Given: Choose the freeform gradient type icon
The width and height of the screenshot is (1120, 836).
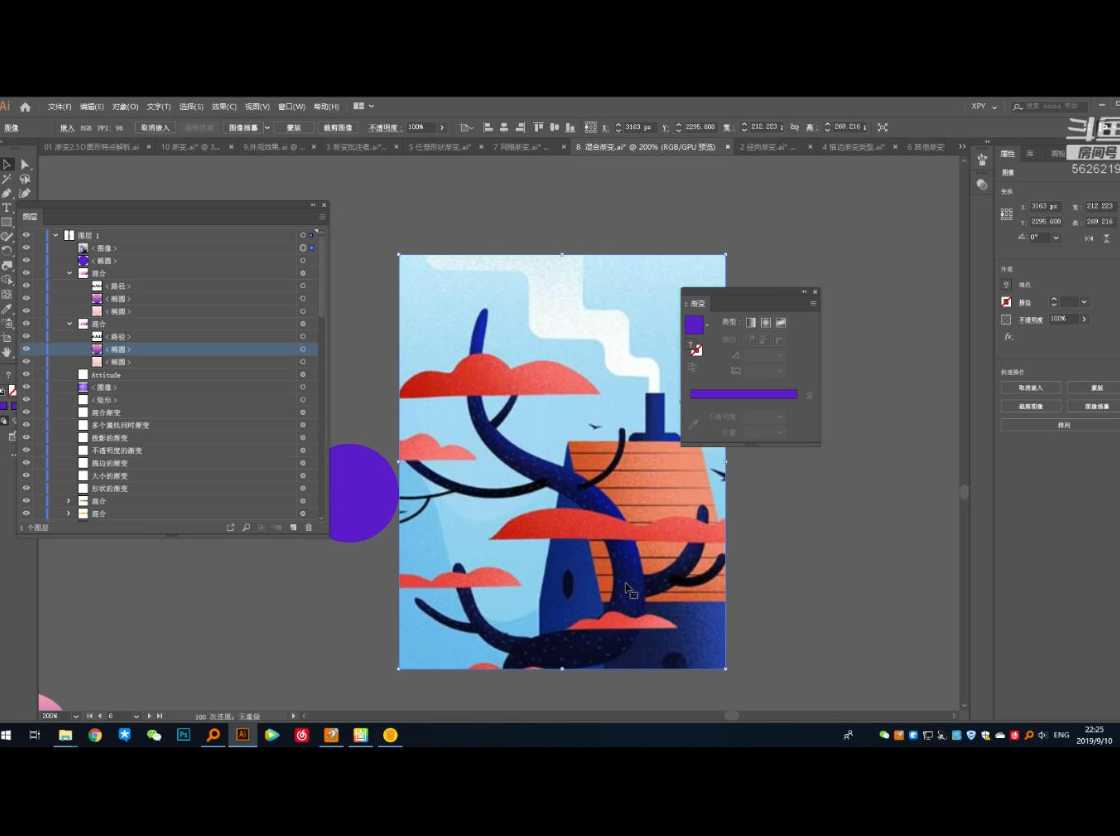Looking at the screenshot, I should (781, 322).
